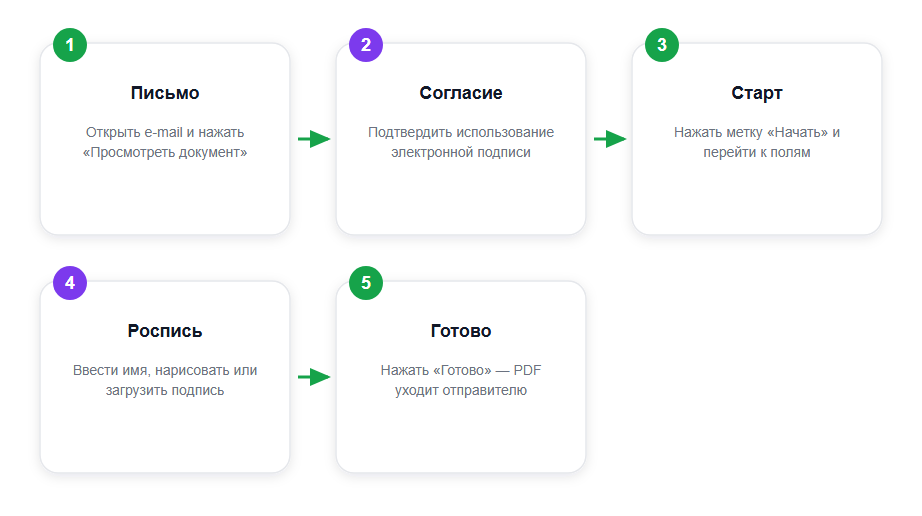The width and height of the screenshot is (922, 516).
Task: Click description about PDF уходит отправителю
Action: (x=461, y=380)
